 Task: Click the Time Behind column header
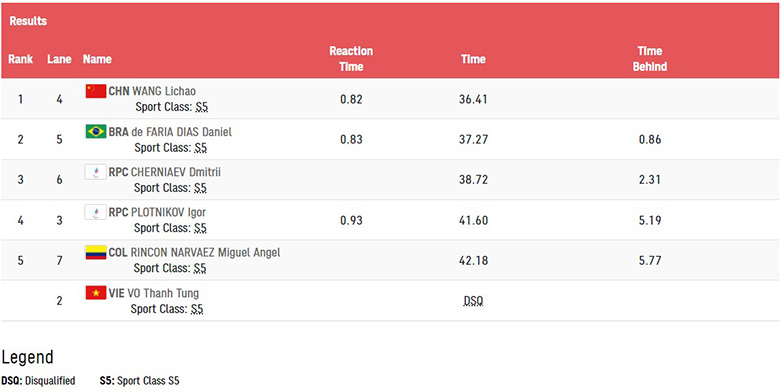coord(650,59)
